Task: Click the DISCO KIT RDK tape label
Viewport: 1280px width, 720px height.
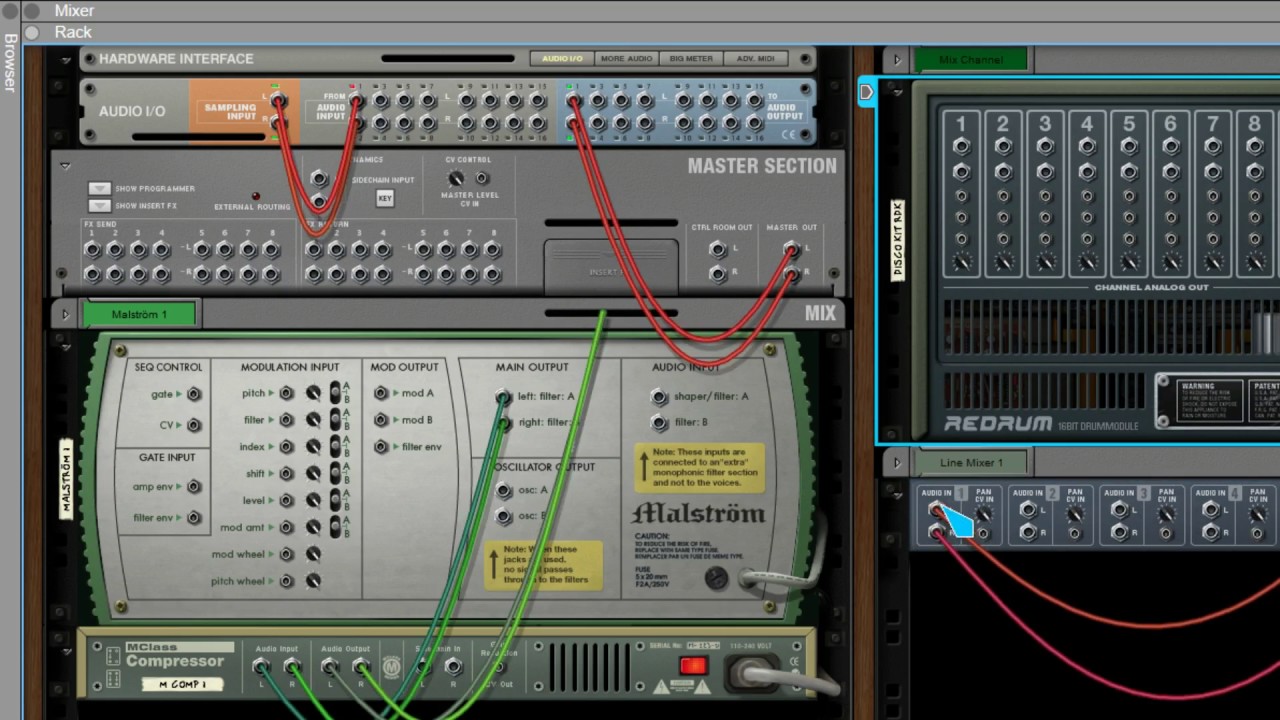Action: (898, 240)
